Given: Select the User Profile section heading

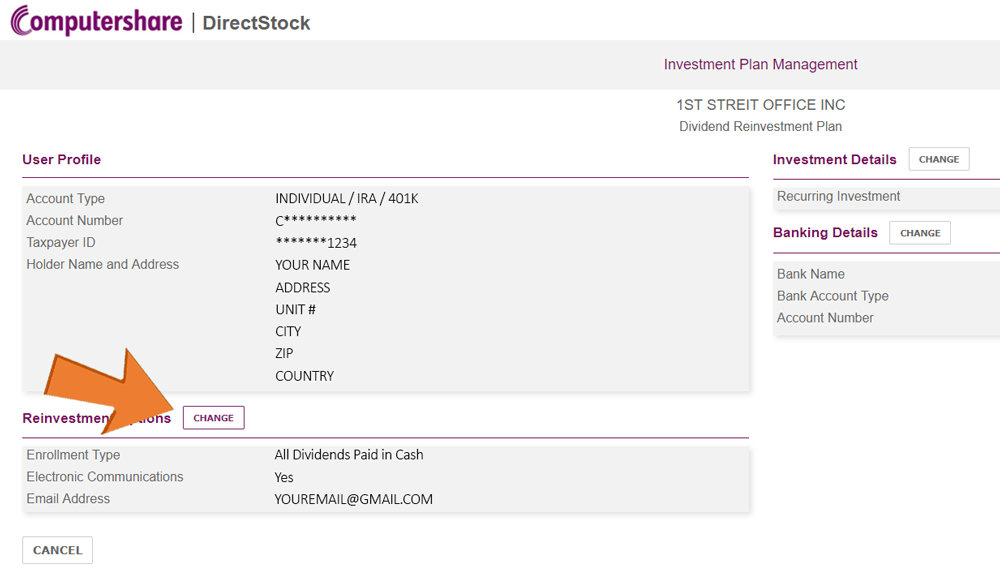Looking at the screenshot, I should tap(61, 159).
